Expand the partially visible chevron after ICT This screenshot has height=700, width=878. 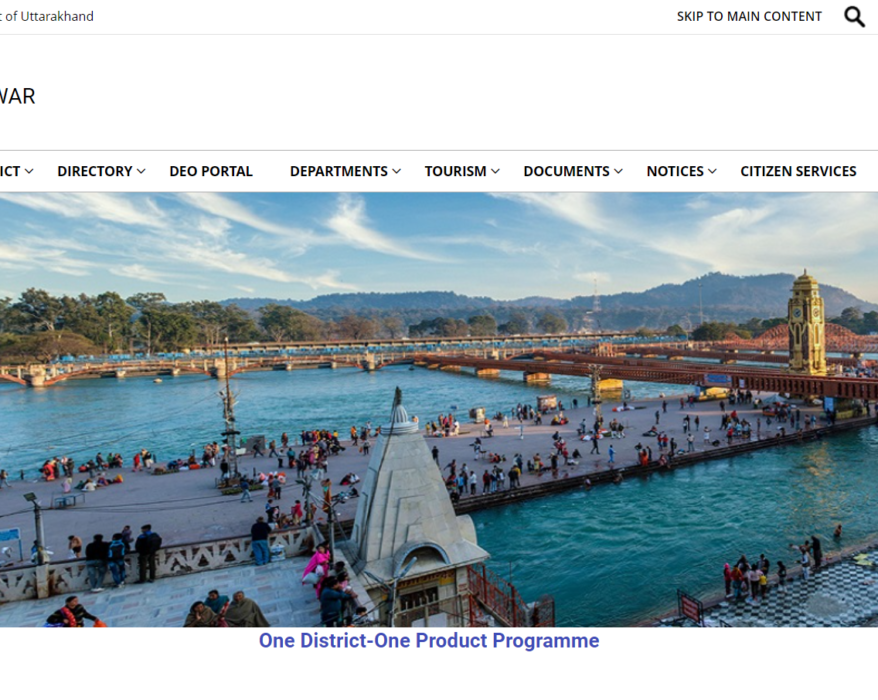tap(29, 171)
